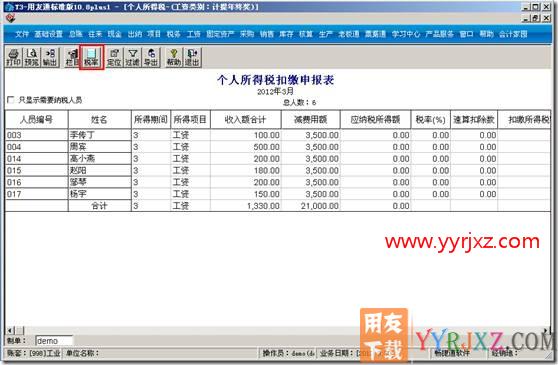Viewport: 558px width, 365px height.
Task: Open the 生产 menu
Action: (x=326, y=34)
